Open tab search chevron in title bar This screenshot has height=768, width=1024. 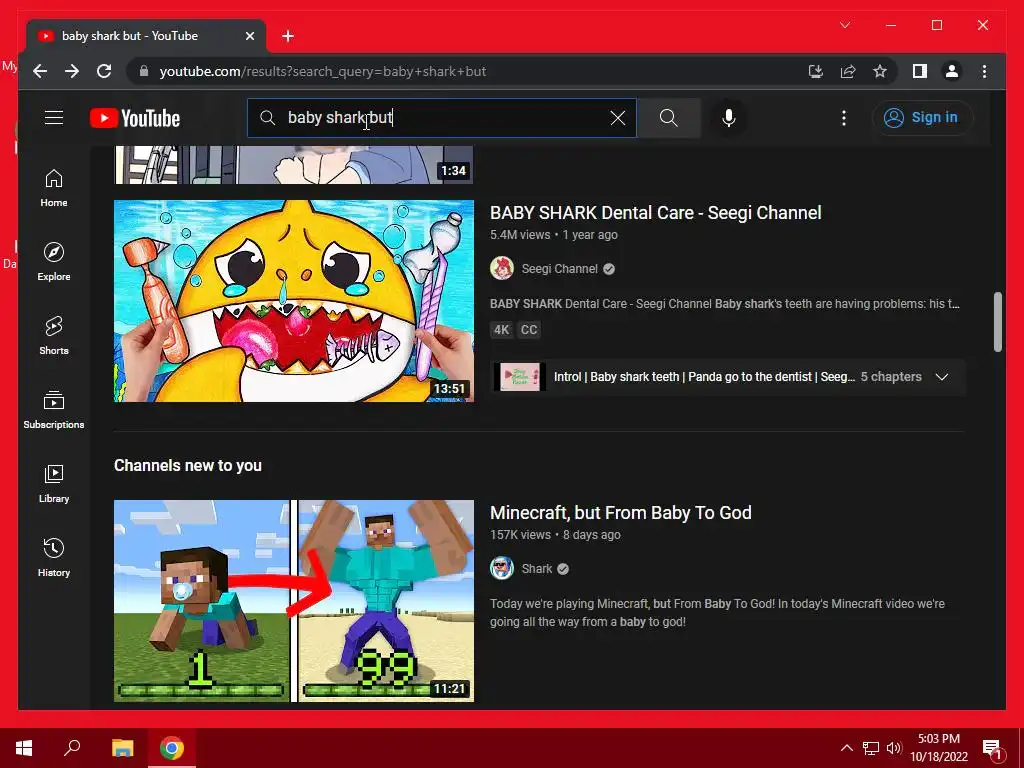click(x=845, y=25)
